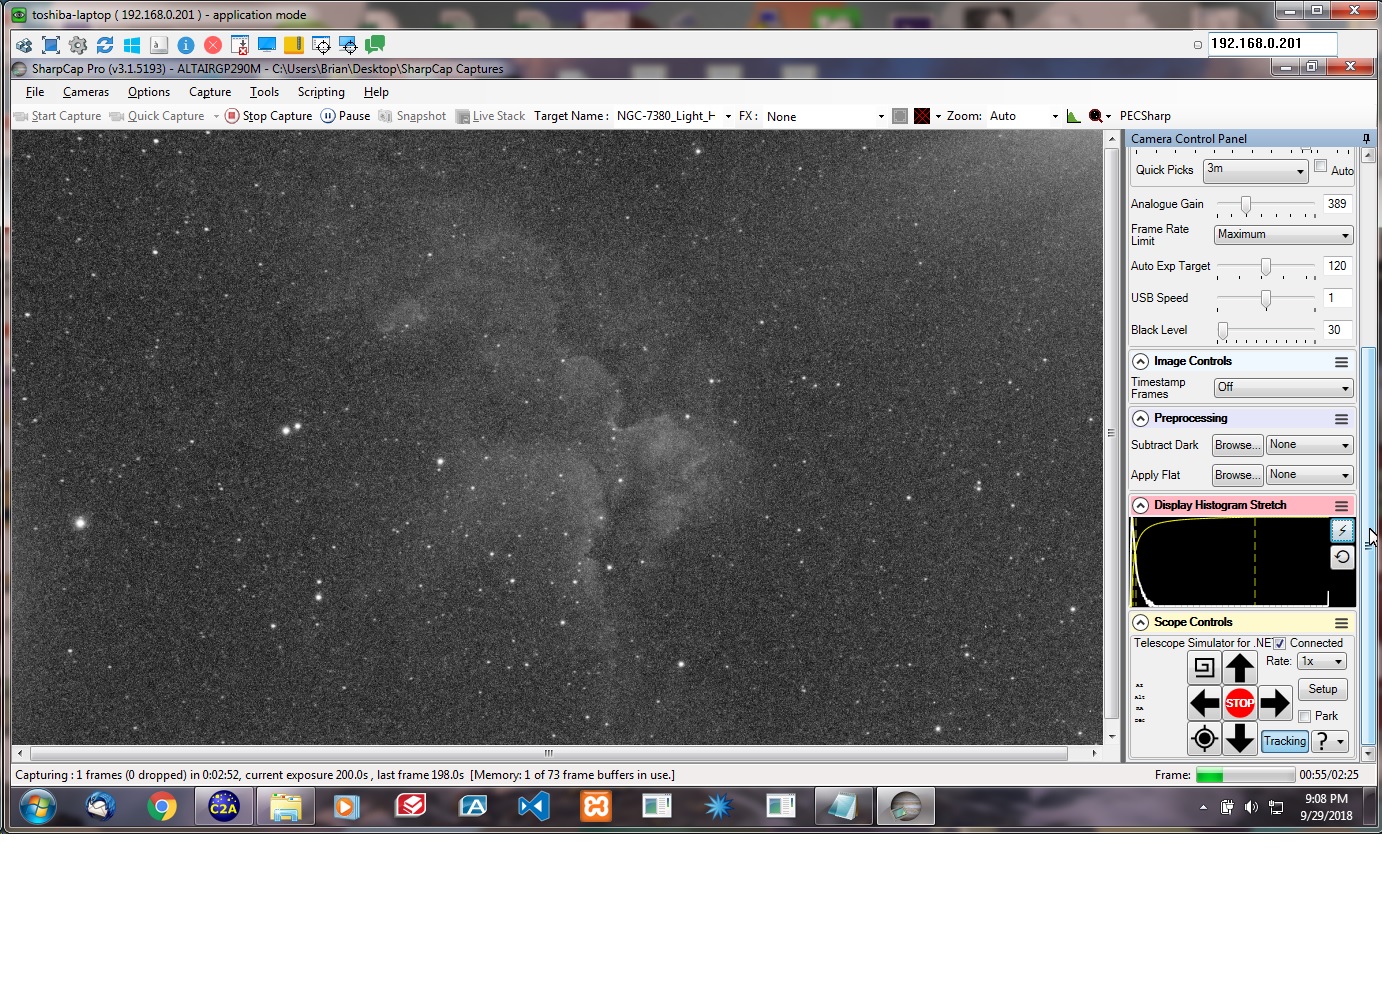Click the red STOP scope movement button
This screenshot has height=996, width=1382.
1240,703
